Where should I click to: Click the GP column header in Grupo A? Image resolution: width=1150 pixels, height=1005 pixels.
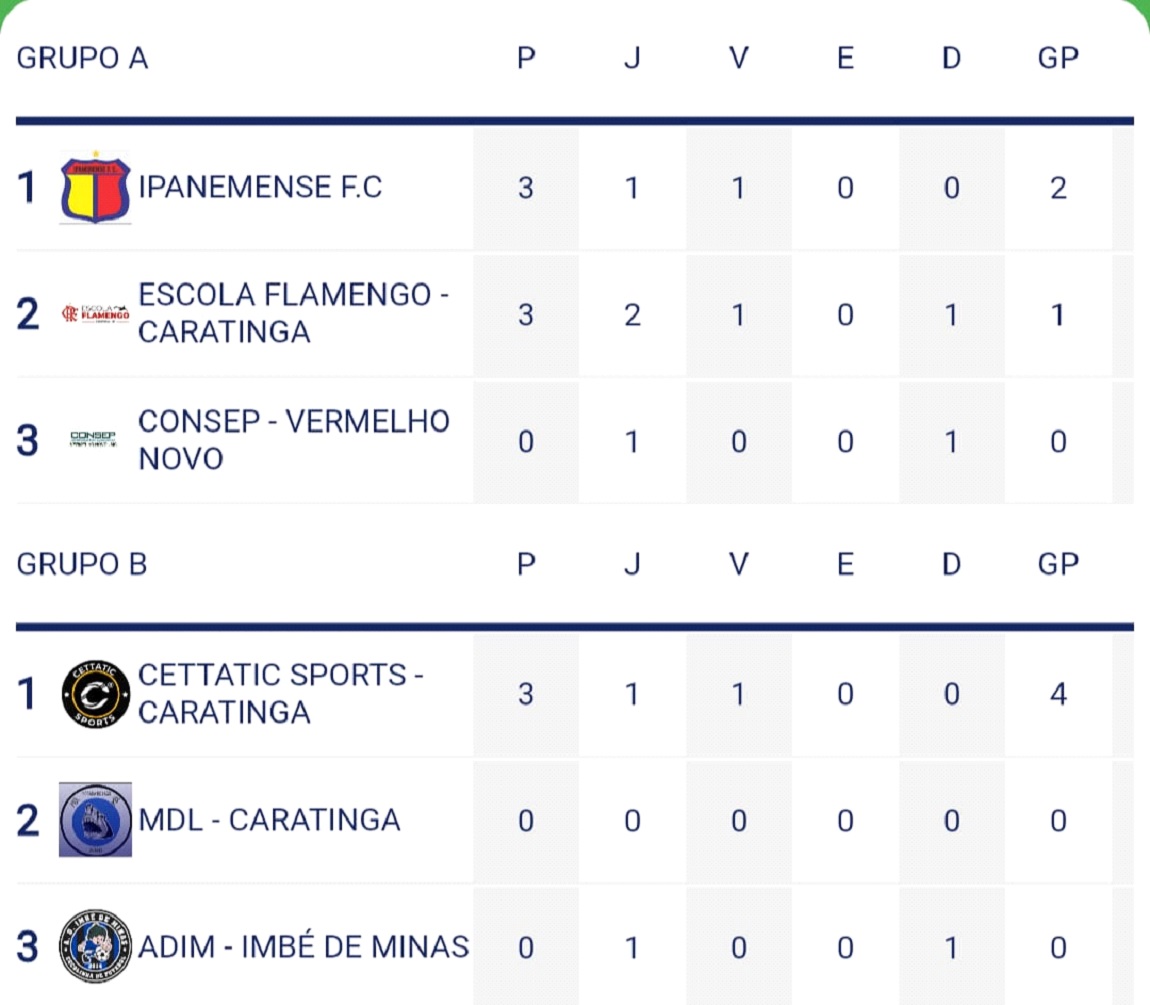coord(1058,58)
